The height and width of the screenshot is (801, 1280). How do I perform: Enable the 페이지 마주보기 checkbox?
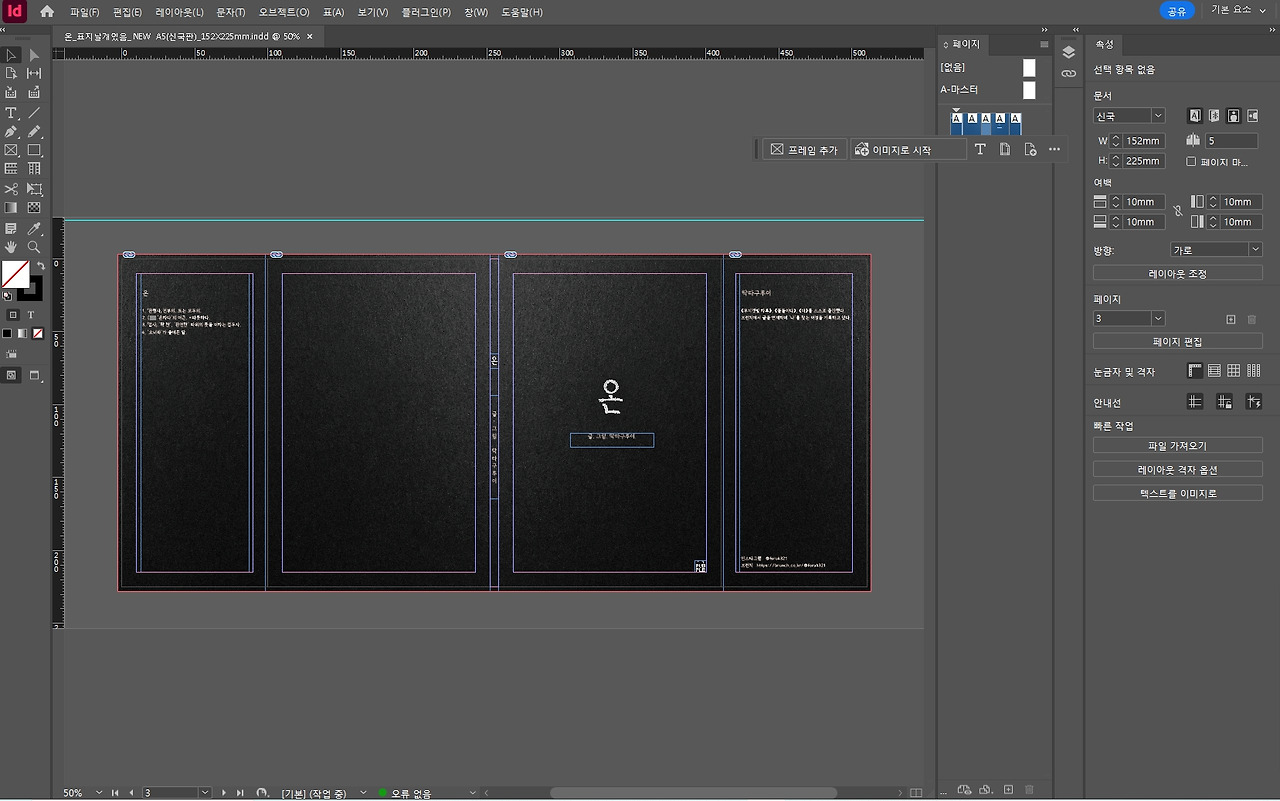(1191, 161)
